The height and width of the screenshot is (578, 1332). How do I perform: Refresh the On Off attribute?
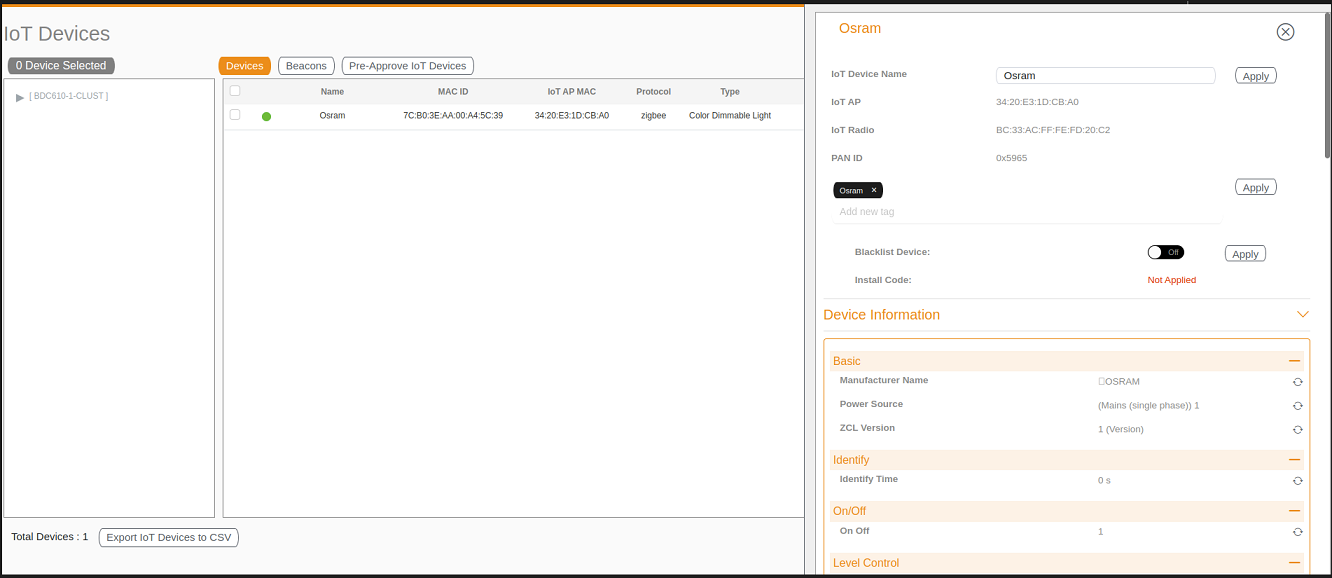(x=1297, y=532)
